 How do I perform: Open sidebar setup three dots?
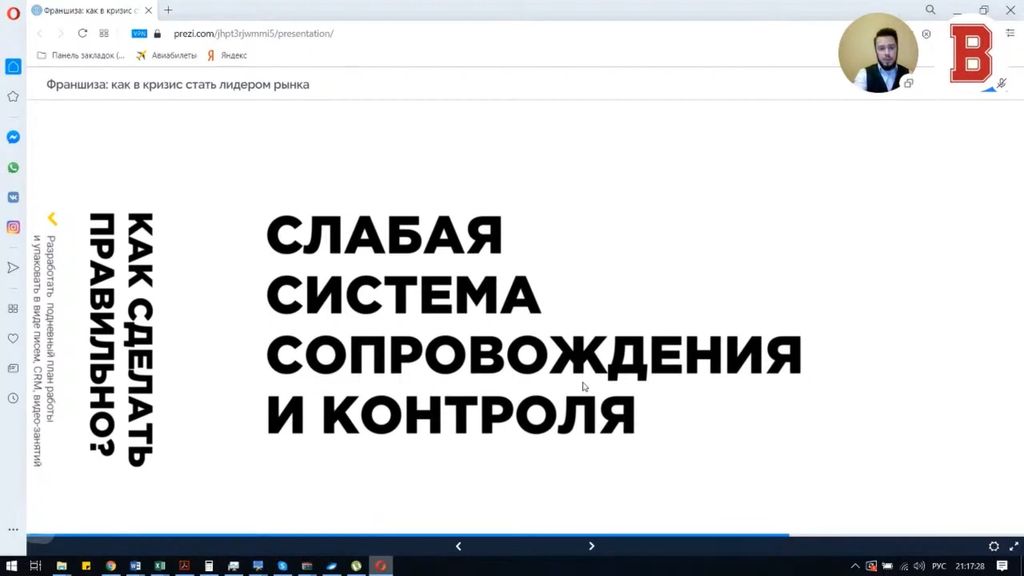click(13, 530)
